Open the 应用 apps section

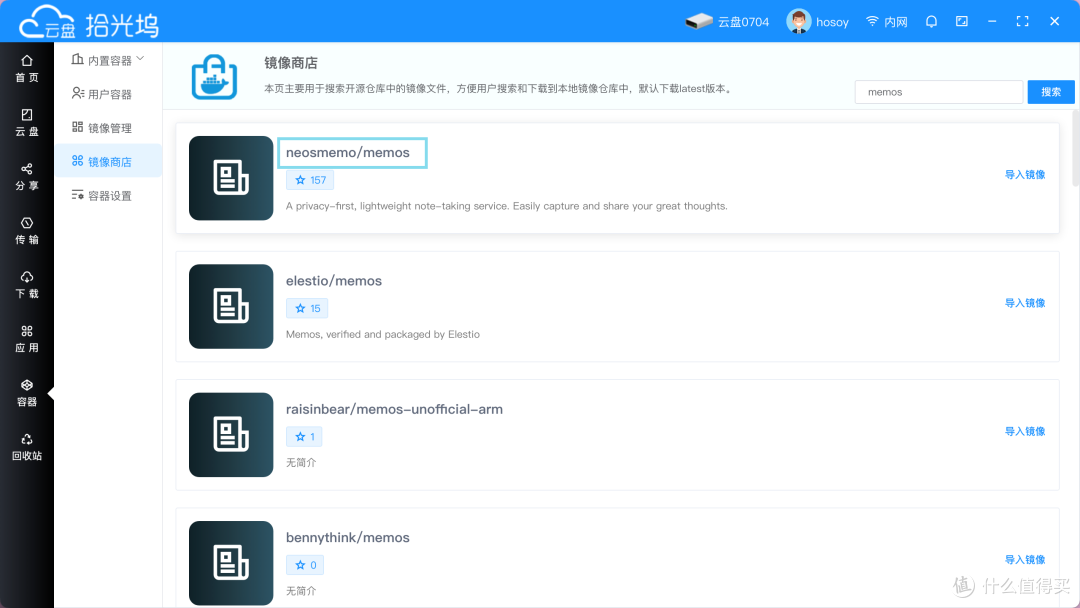pyautogui.click(x=27, y=339)
